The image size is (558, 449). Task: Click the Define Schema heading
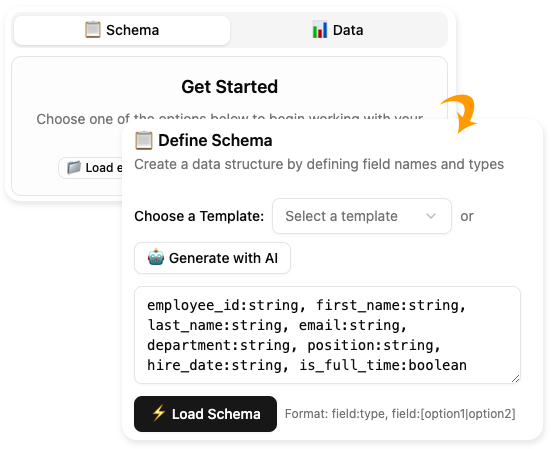click(215, 140)
